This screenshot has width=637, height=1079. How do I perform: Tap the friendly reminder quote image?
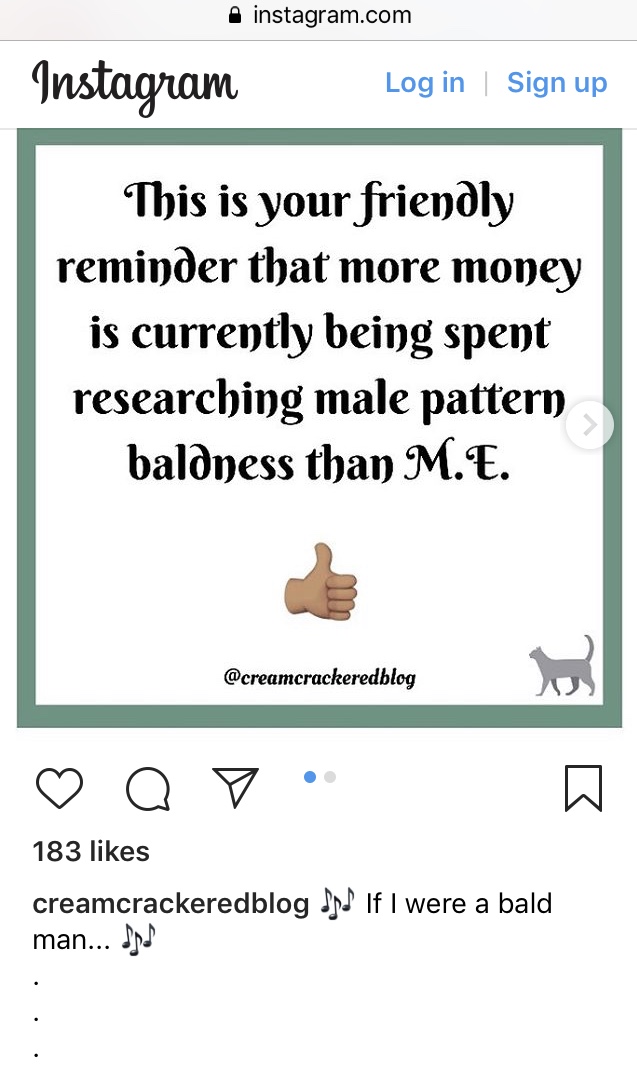point(319,427)
